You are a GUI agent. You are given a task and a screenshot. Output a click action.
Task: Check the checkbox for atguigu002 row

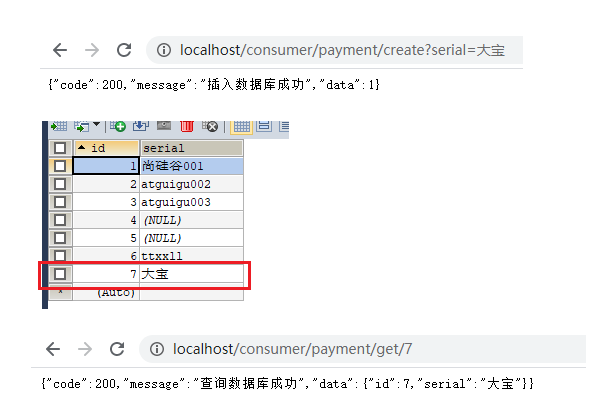[60, 184]
